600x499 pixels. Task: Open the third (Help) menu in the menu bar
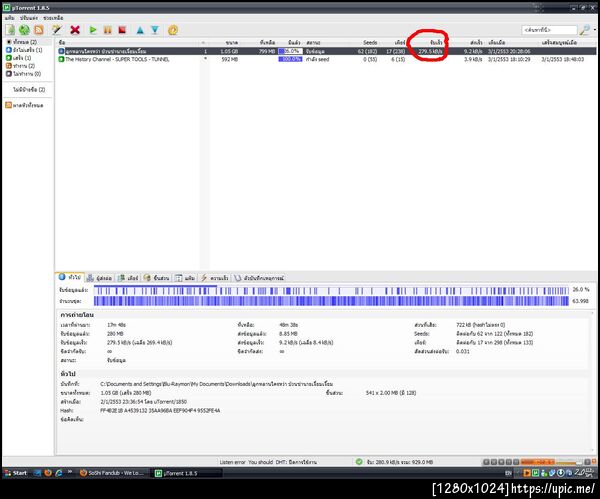pos(53,18)
